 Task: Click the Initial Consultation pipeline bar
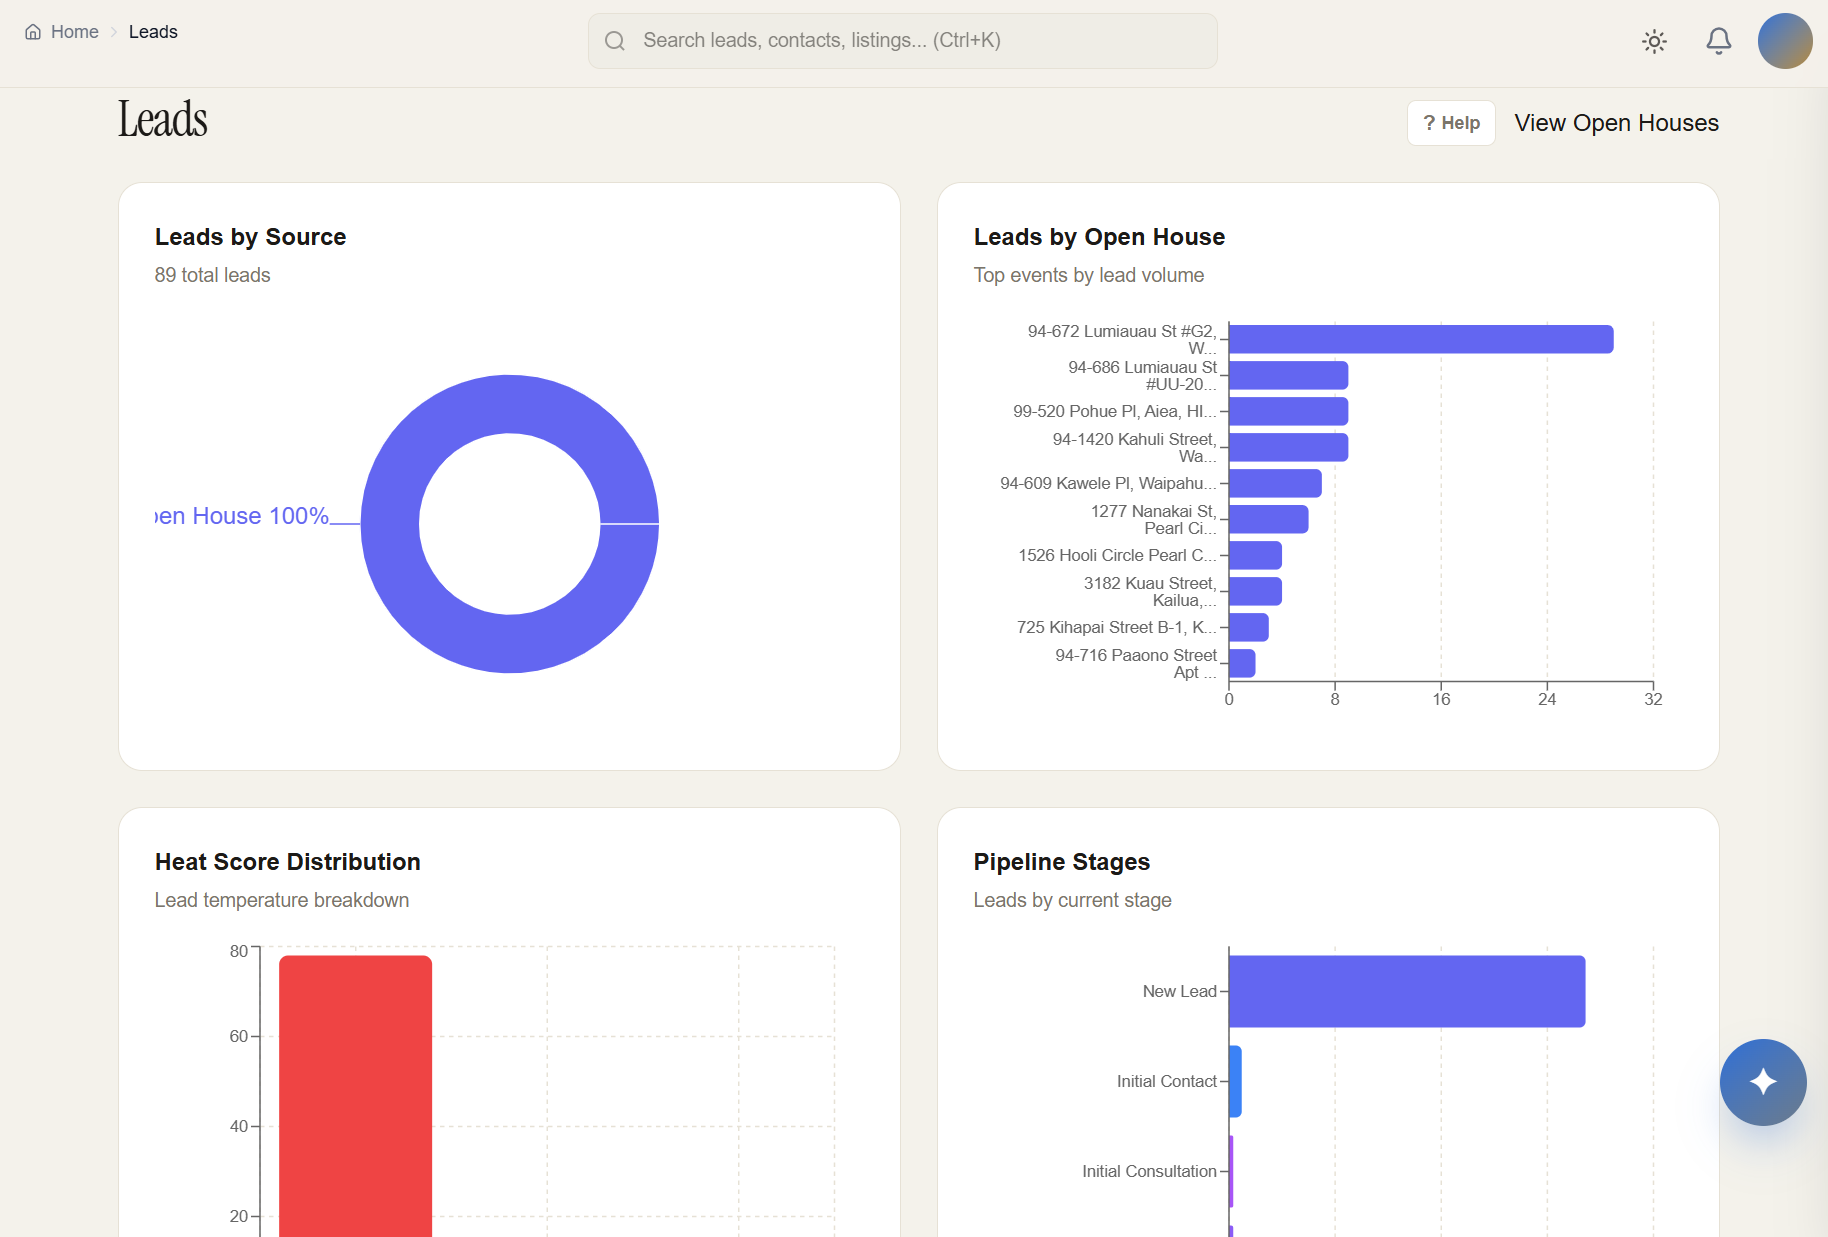[1231, 1171]
